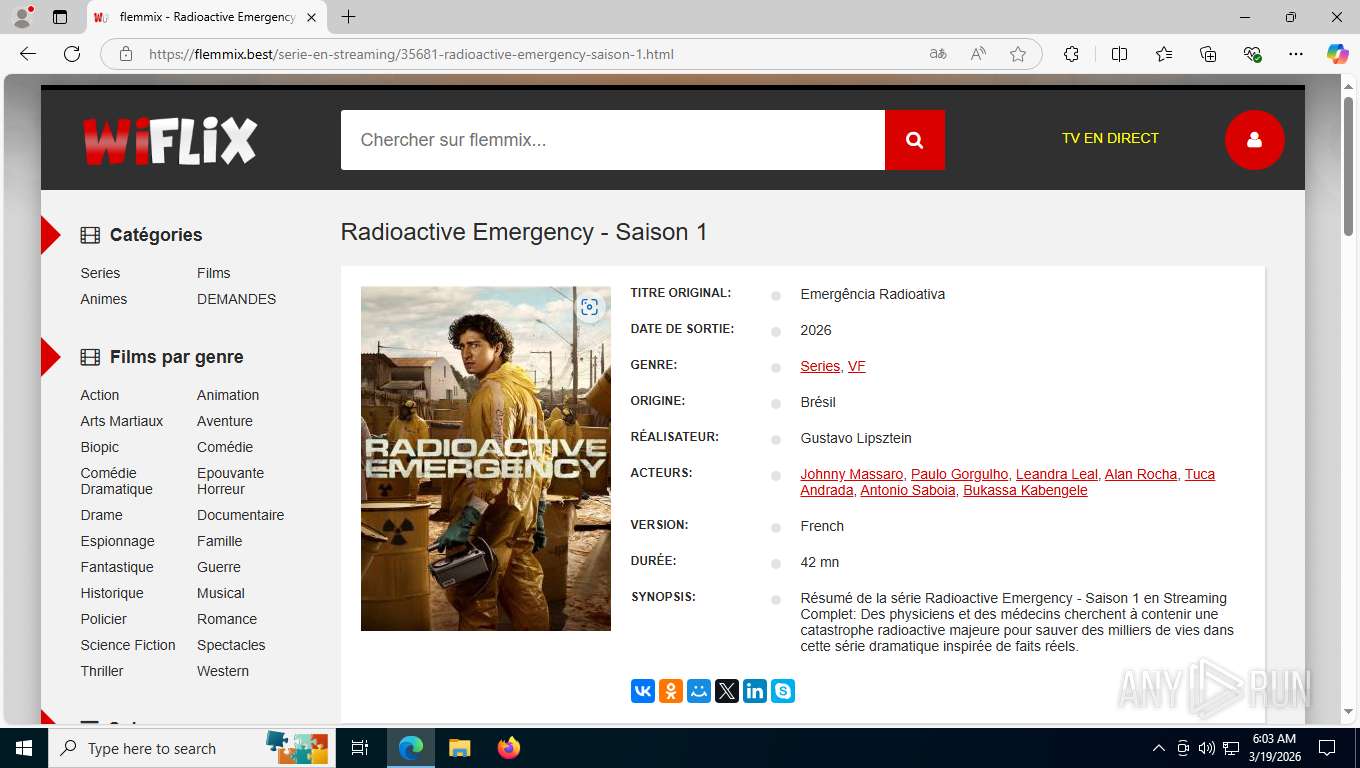Share on Skype icon
Viewport: 1360px width, 768px height.
pyautogui.click(x=783, y=691)
